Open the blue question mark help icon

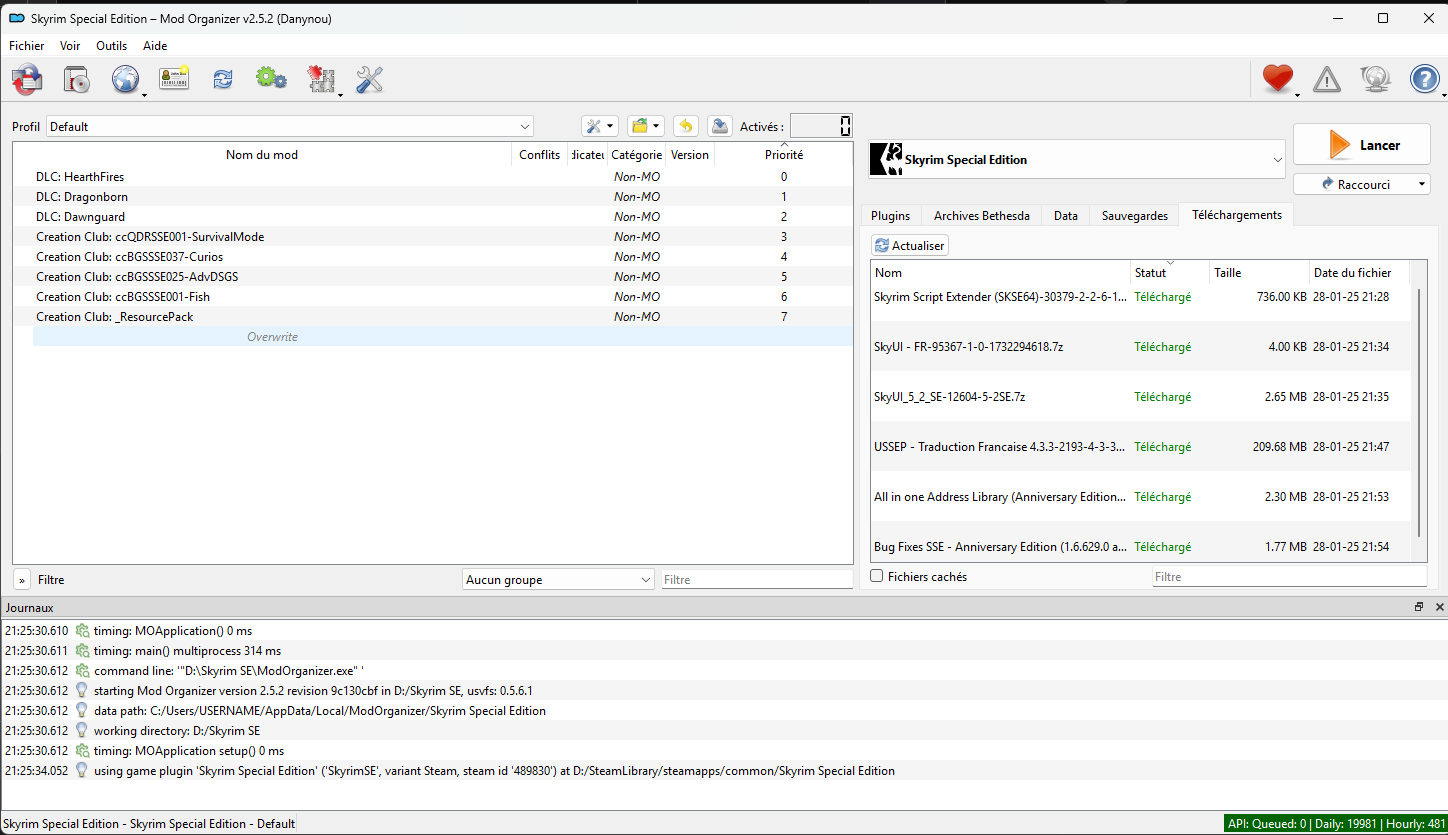click(x=1424, y=79)
